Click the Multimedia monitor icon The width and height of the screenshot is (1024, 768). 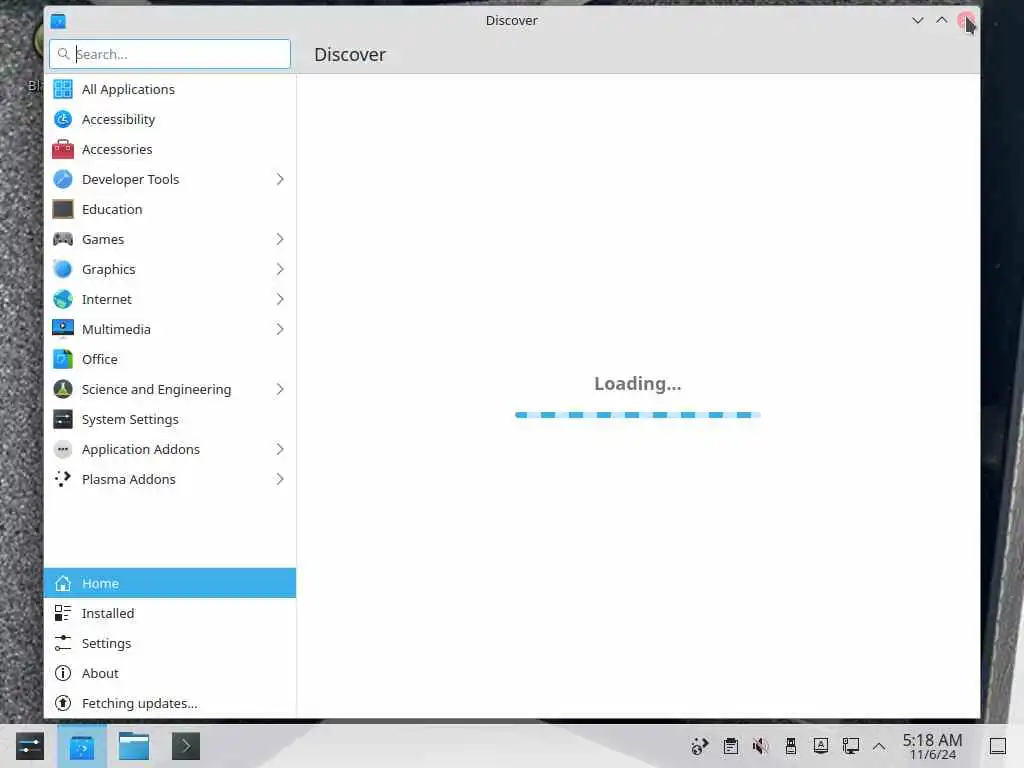click(x=63, y=329)
